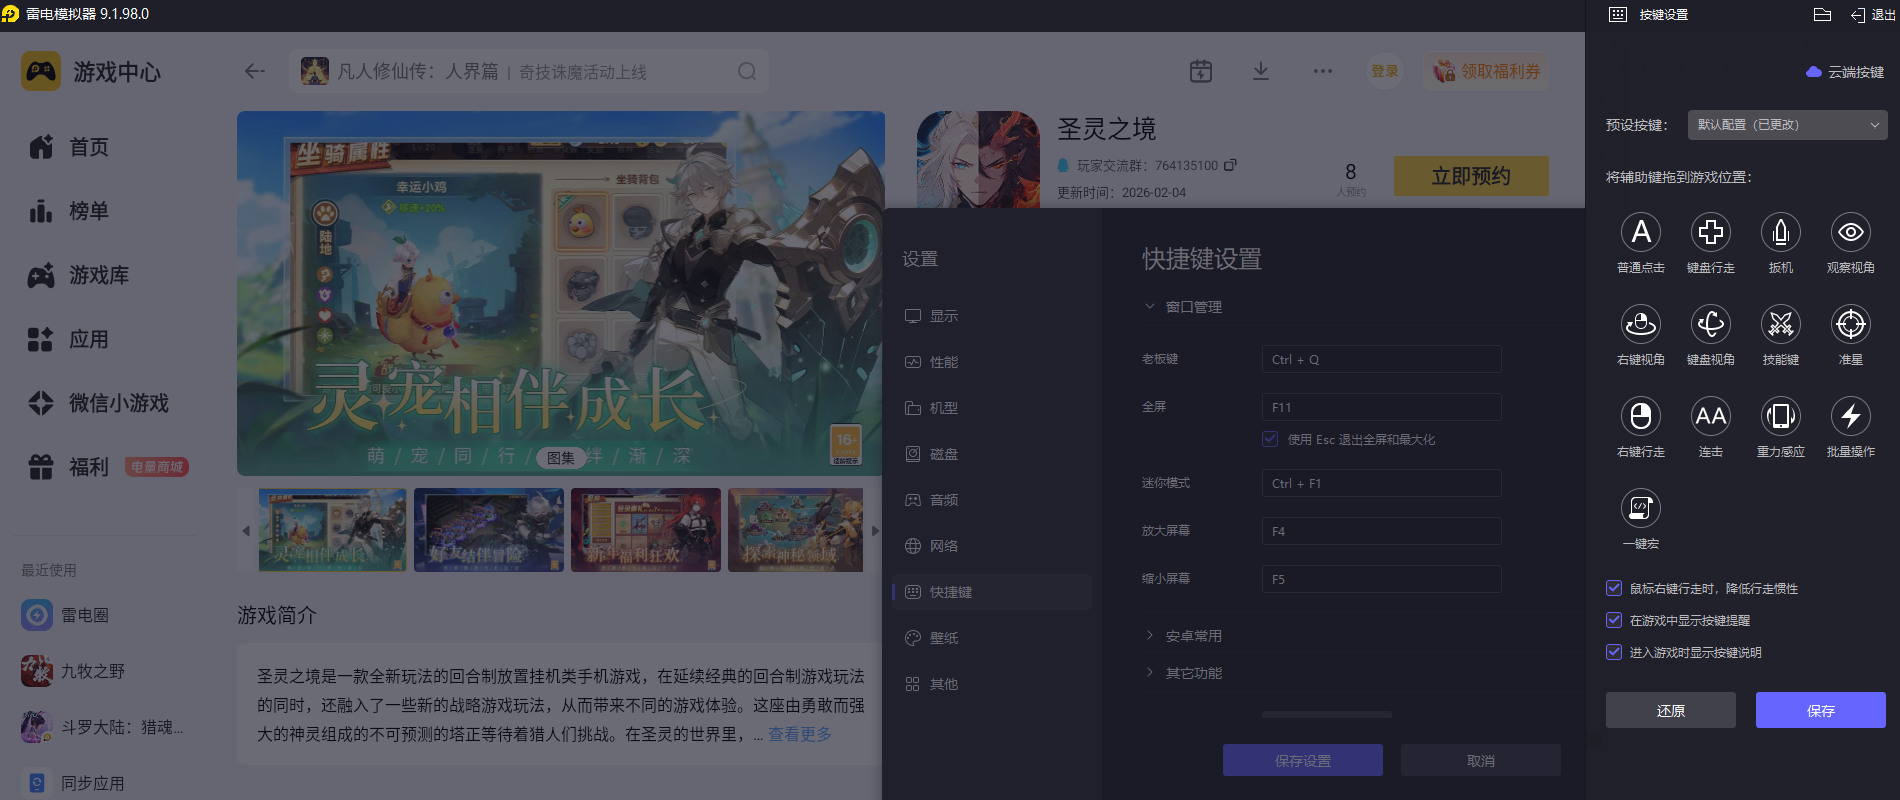Screen dimensions: 1900x800
Task: Open 网络 settings tab
Action: coord(992,546)
